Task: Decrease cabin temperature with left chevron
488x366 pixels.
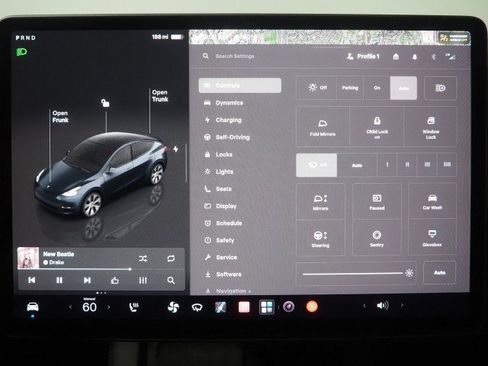Action: point(70,307)
